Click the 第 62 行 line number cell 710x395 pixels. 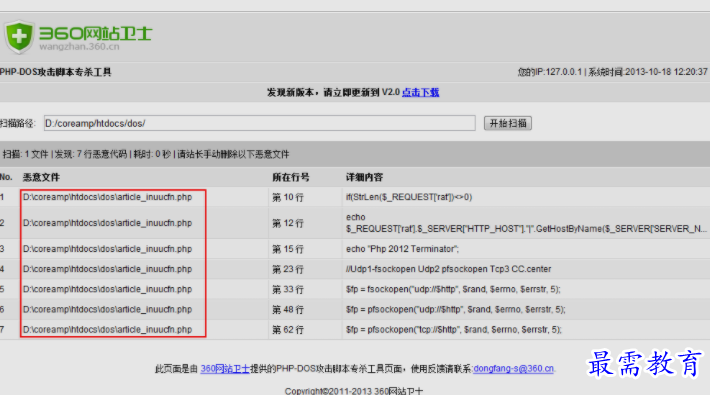tap(288, 330)
